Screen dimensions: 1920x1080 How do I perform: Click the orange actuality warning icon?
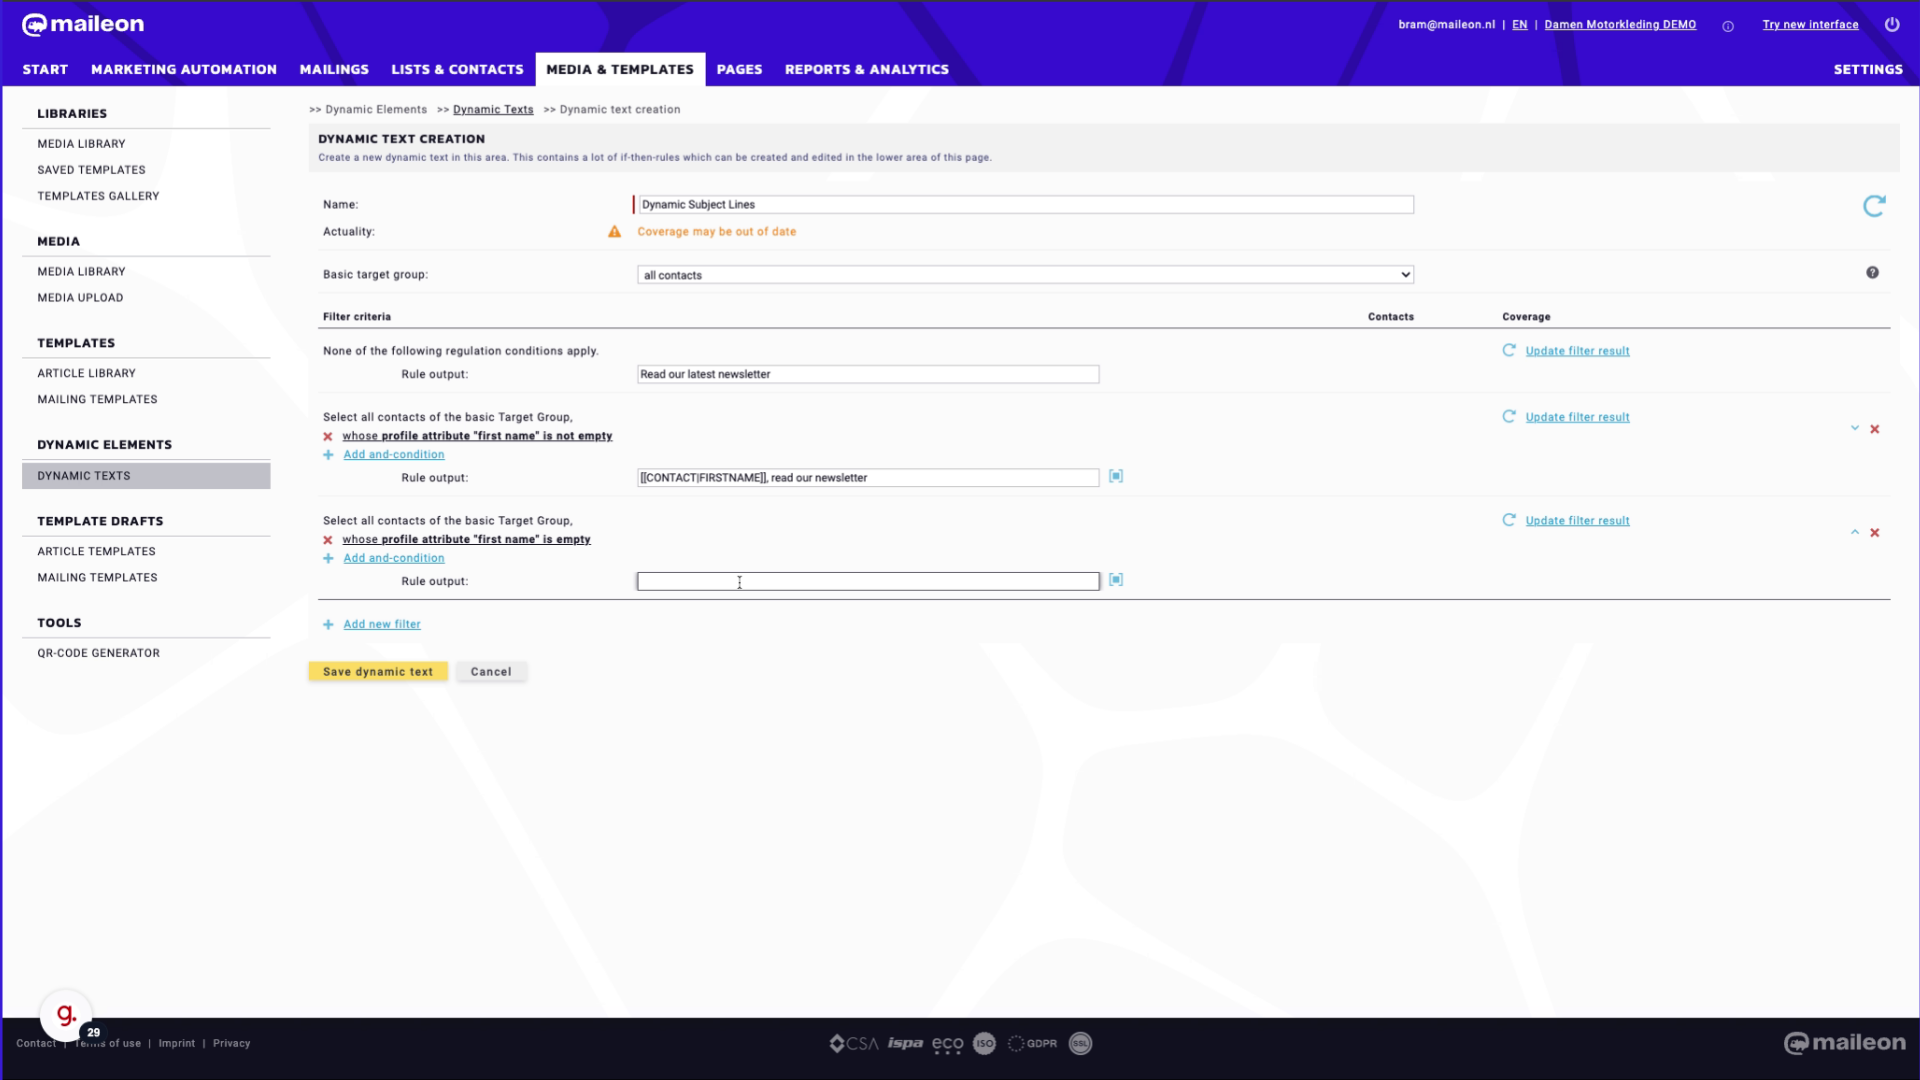click(x=615, y=232)
